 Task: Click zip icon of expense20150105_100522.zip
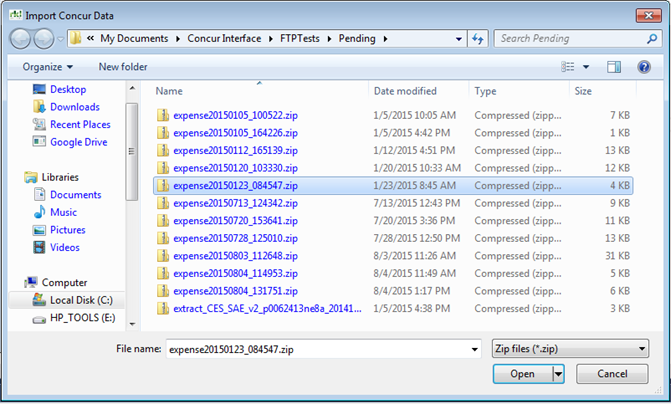[x=163, y=115]
